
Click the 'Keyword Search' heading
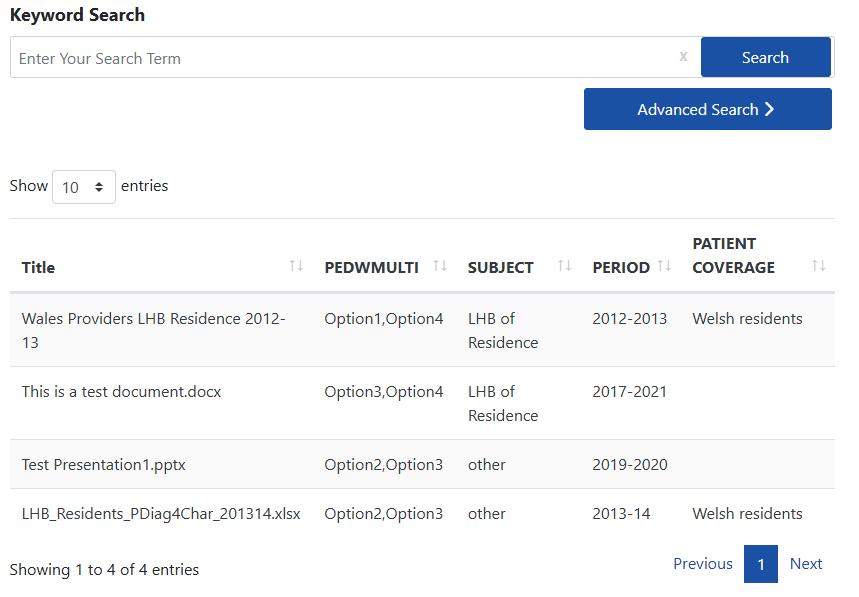(77, 15)
